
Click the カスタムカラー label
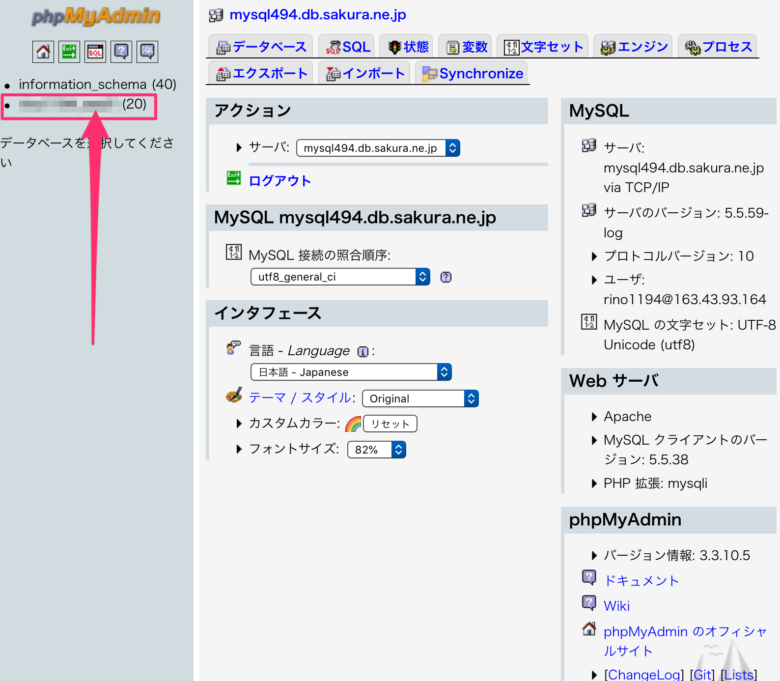click(294, 423)
